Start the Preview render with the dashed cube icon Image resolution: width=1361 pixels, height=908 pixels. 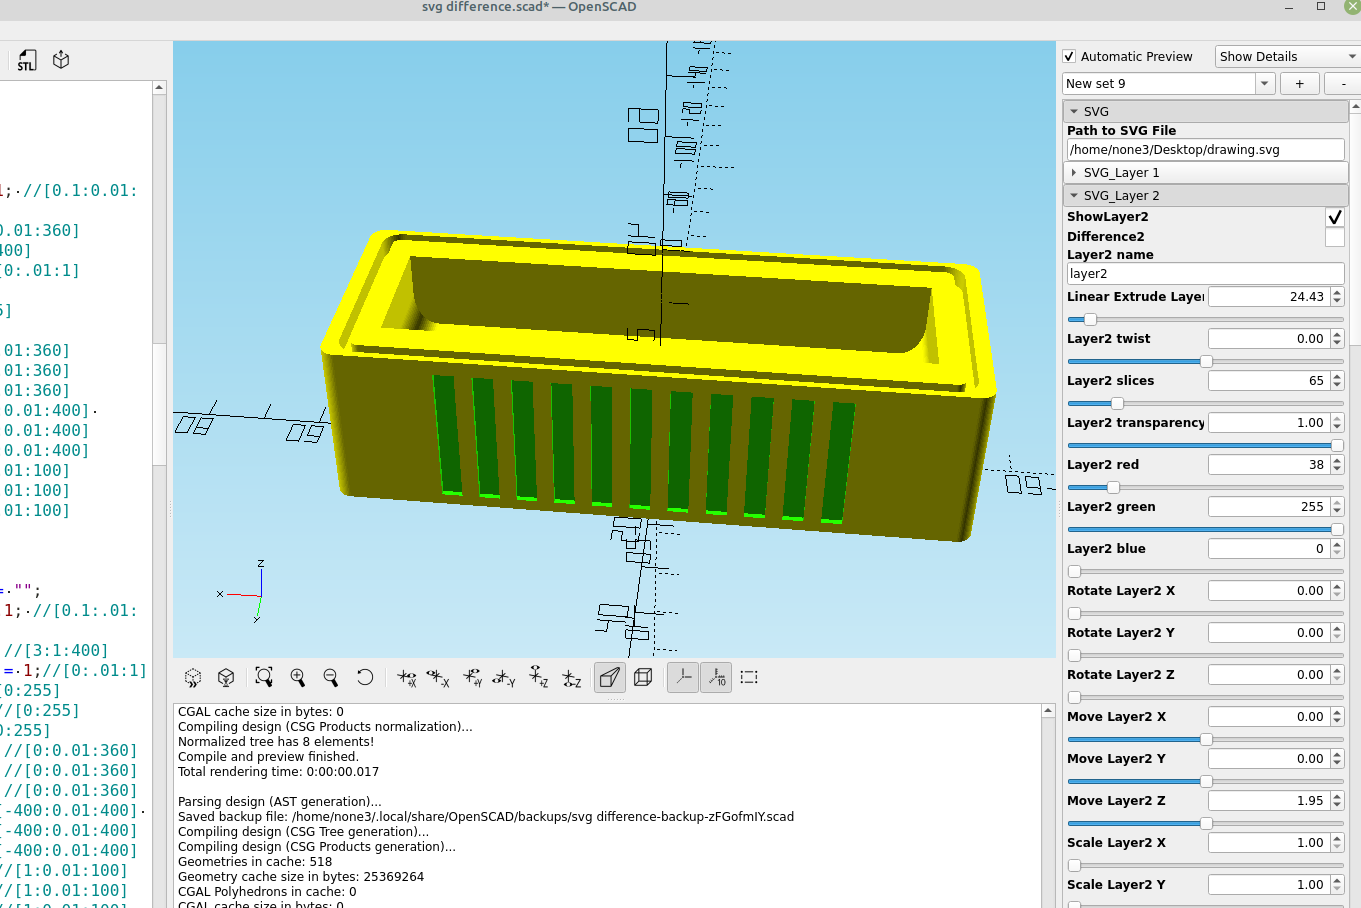[x=192, y=677]
